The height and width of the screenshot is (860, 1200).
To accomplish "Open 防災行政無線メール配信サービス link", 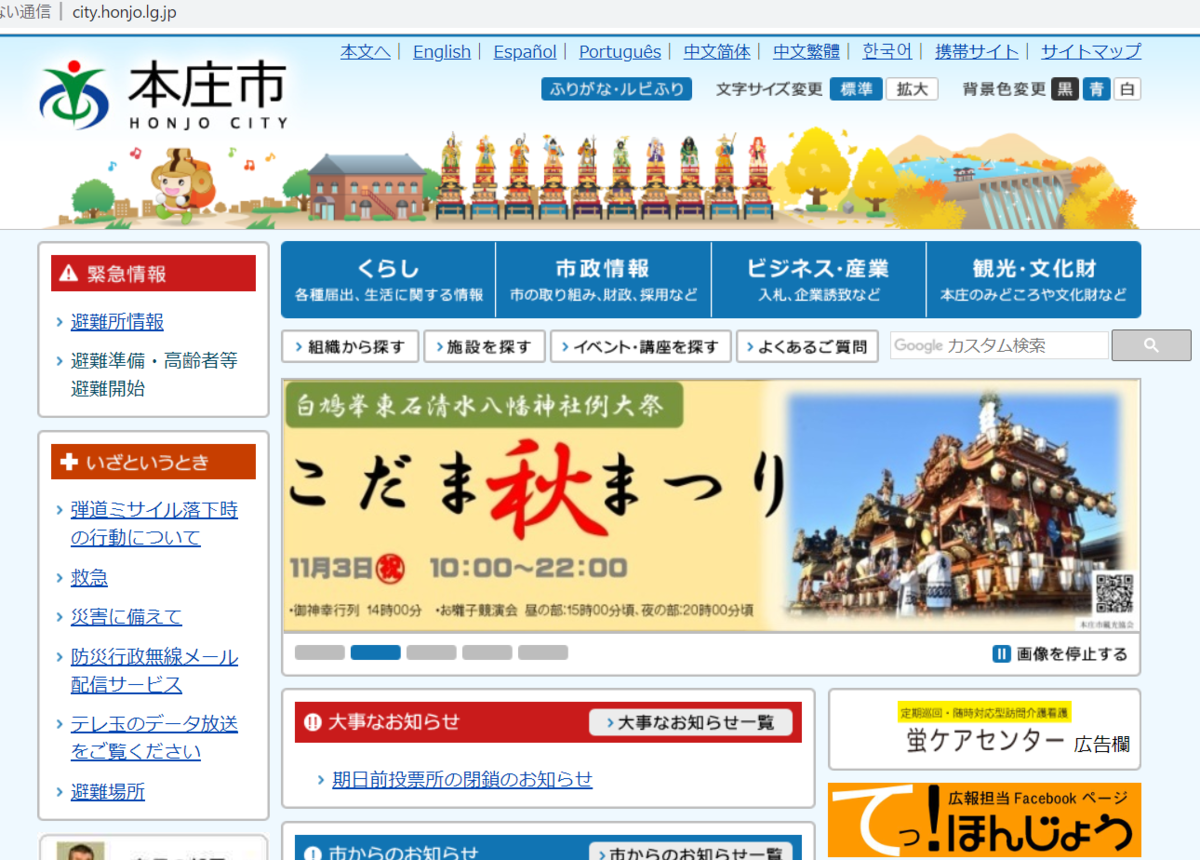I will (x=154, y=671).
